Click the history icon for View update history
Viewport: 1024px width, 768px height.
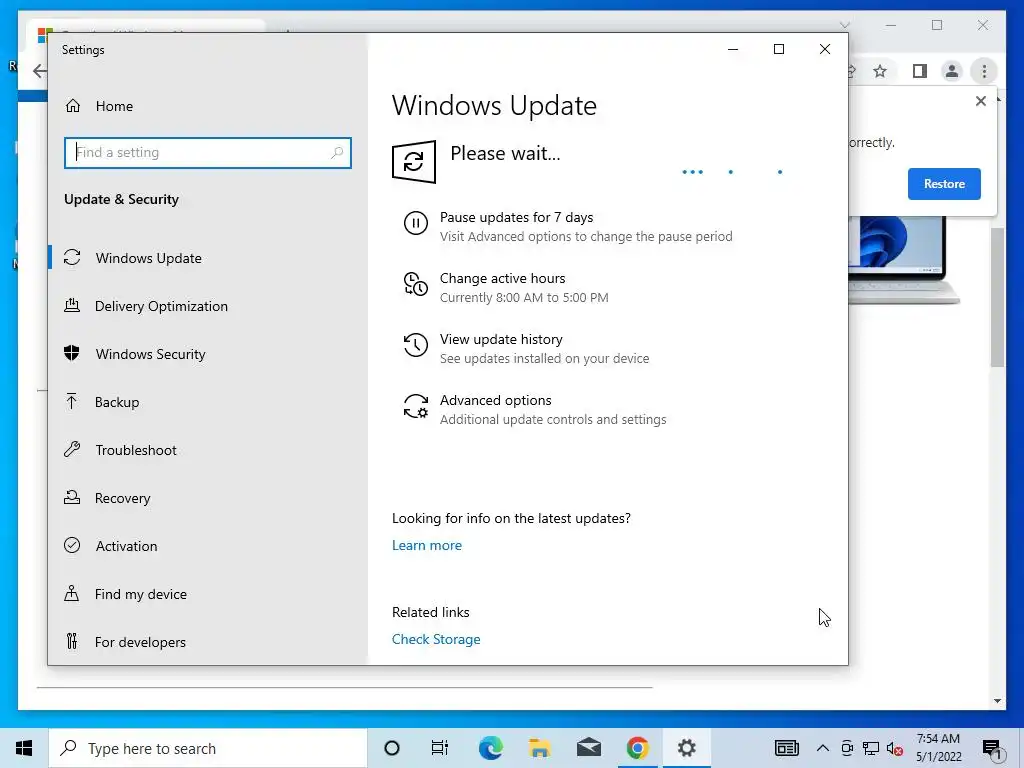tap(415, 345)
